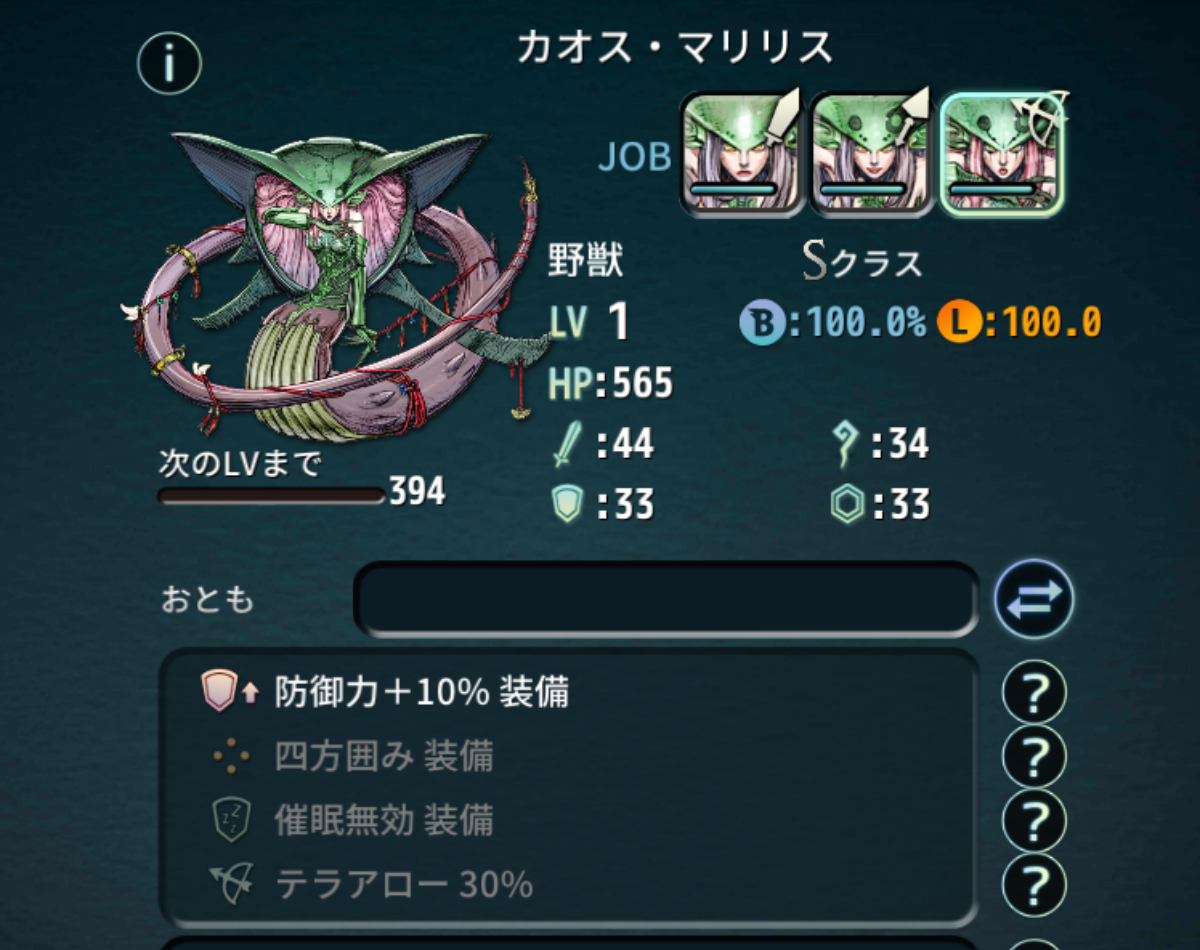Open help for 防御力+10% 装備
This screenshot has width=1200, height=950.
(x=1034, y=692)
